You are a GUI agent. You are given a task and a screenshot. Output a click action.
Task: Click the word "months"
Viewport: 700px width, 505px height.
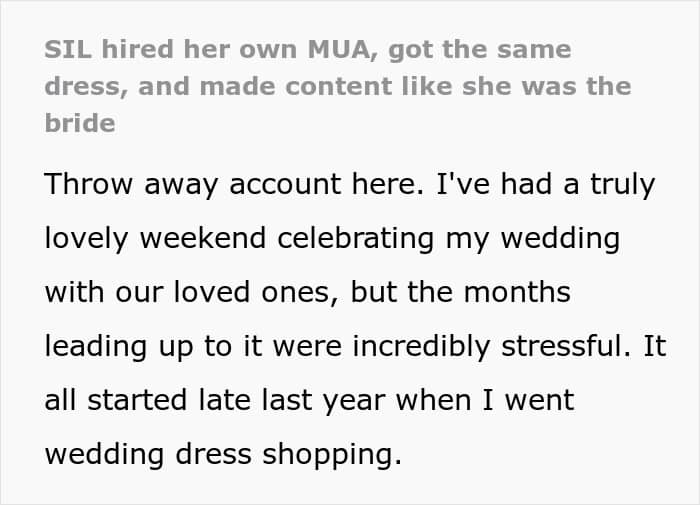pos(518,294)
